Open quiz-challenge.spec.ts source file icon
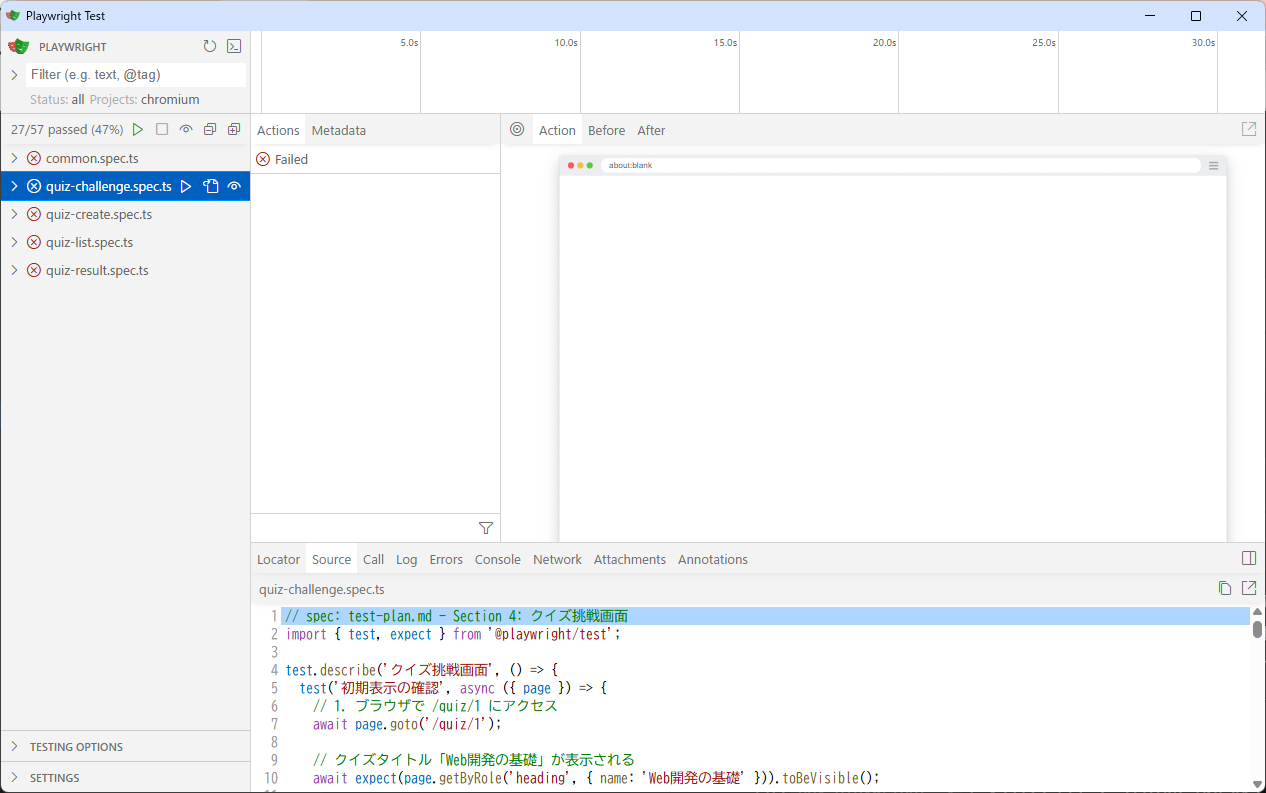Image resolution: width=1266 pixels, height=793 pixels. click(210, 186)
